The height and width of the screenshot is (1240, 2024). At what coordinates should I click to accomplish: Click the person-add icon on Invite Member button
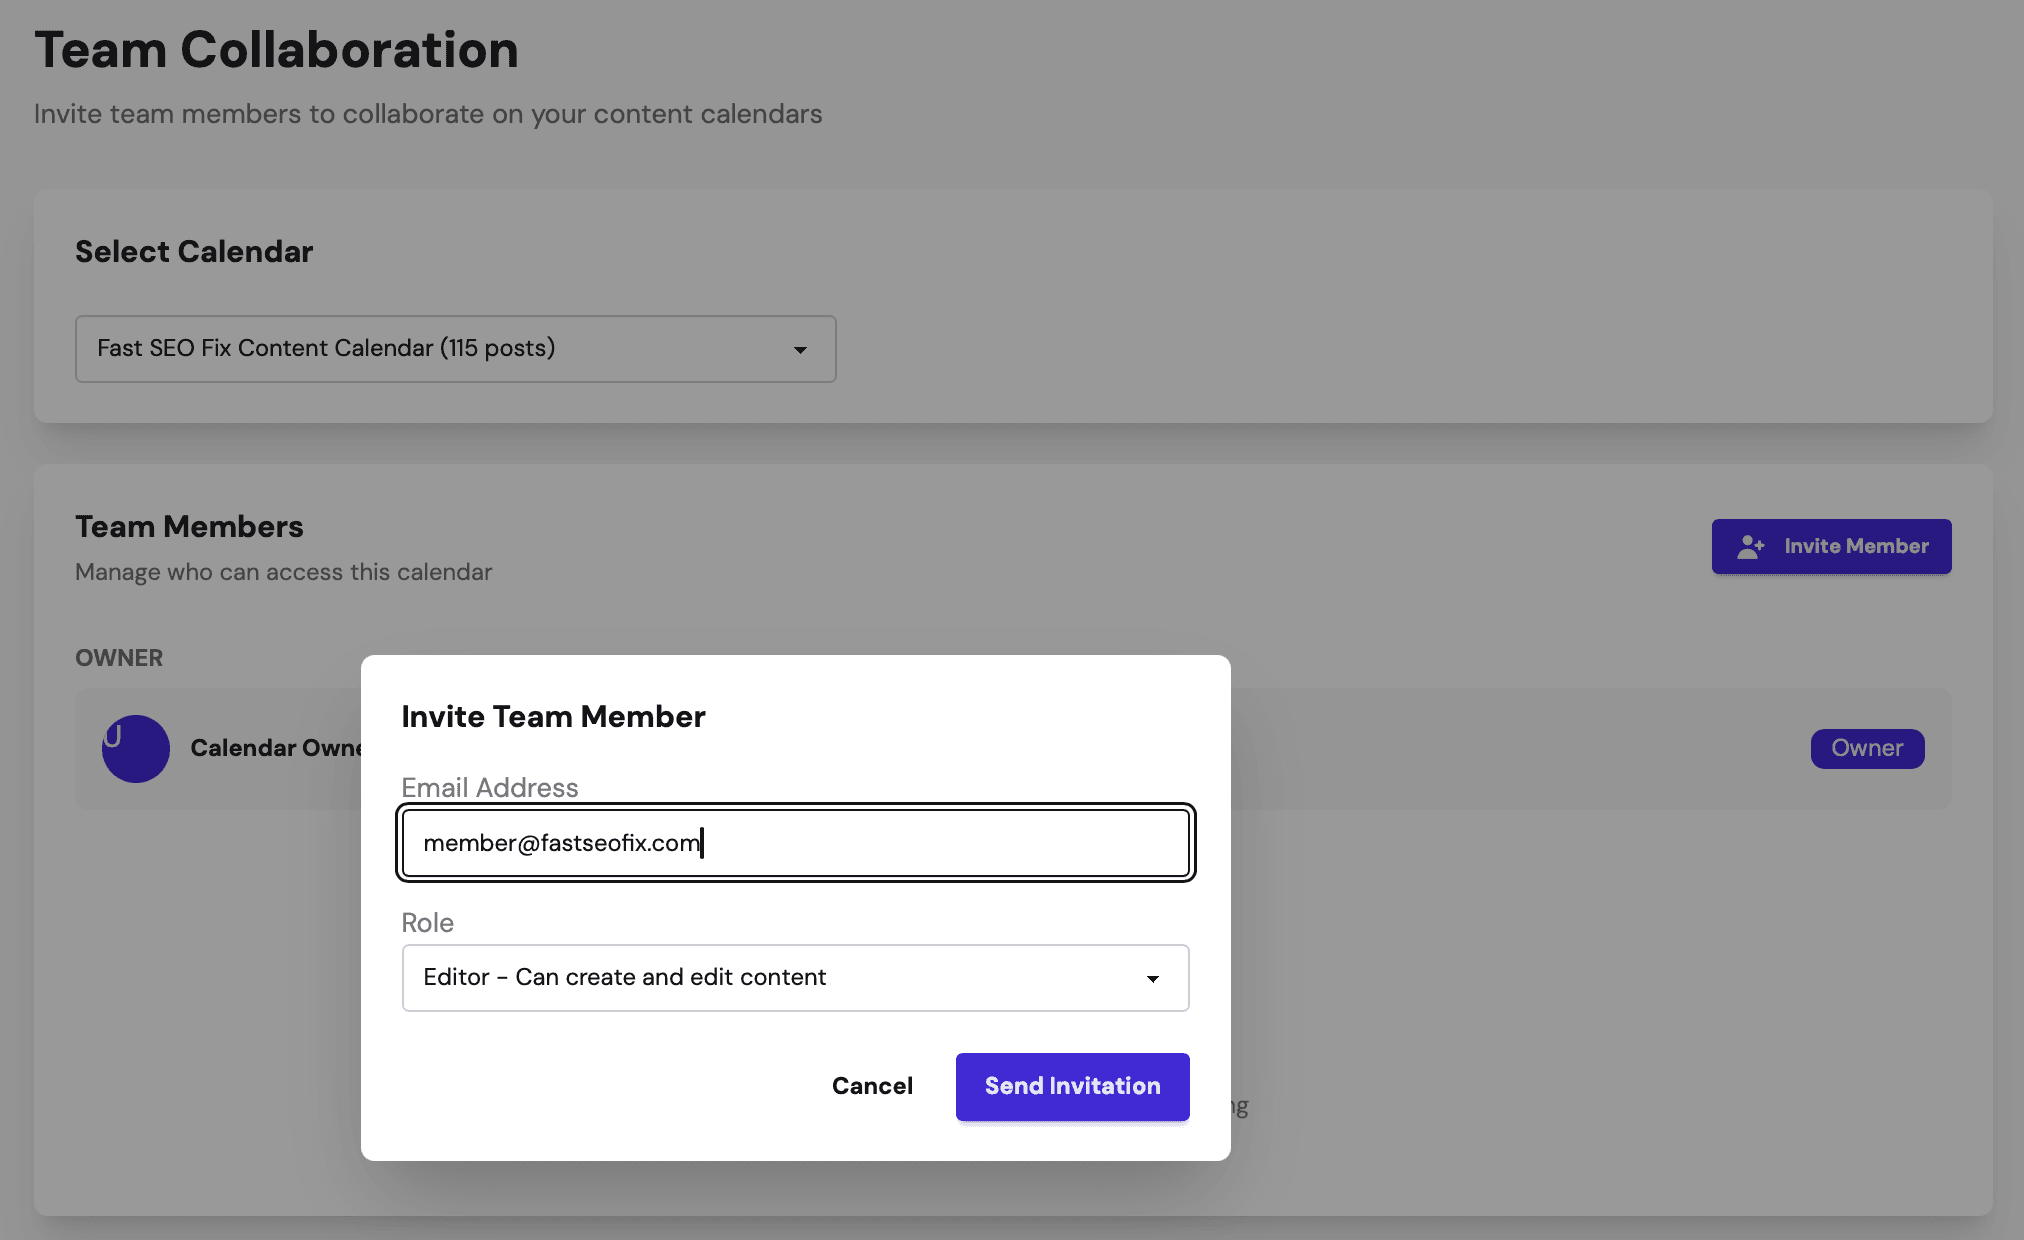1749,546
